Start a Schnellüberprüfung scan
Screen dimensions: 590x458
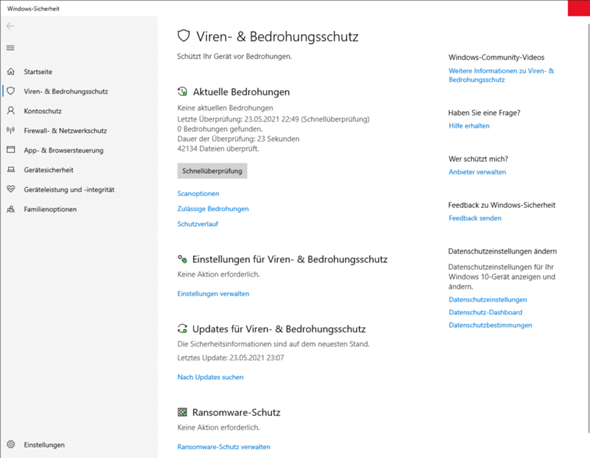pos(212,171)
